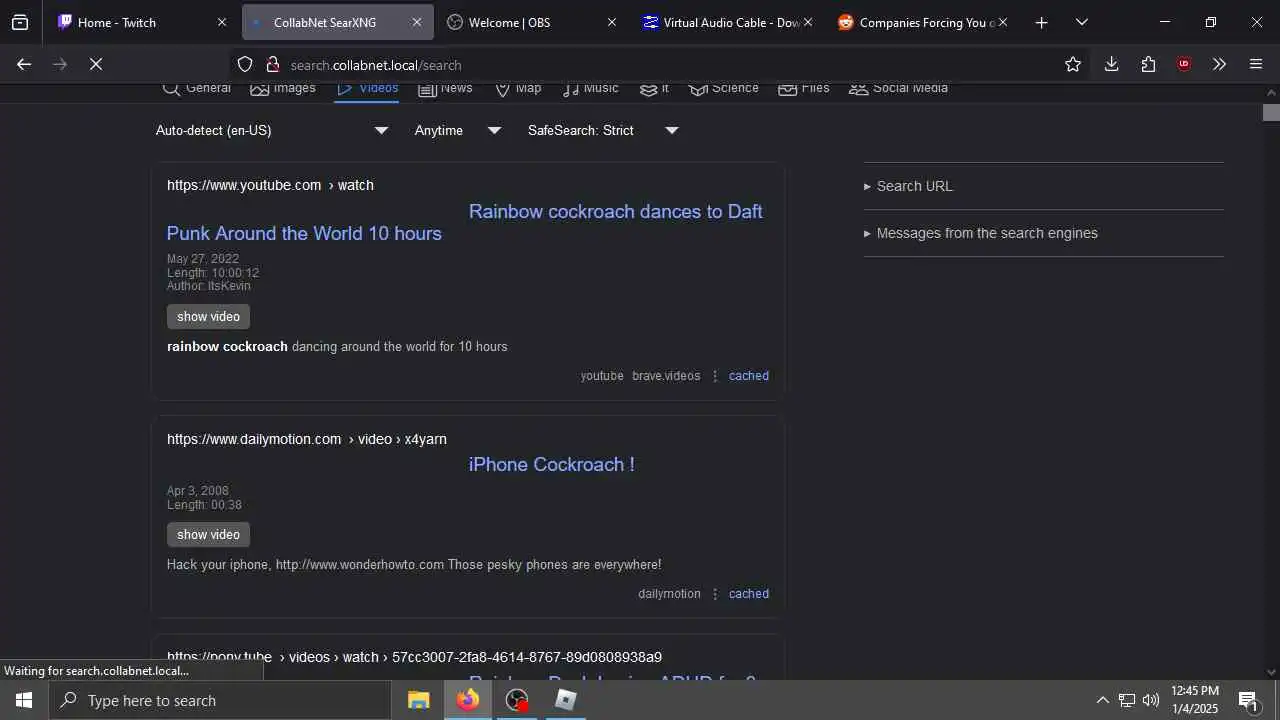Select the General search category
This screenshot has height=720, width=1280.
coord(196,88)
